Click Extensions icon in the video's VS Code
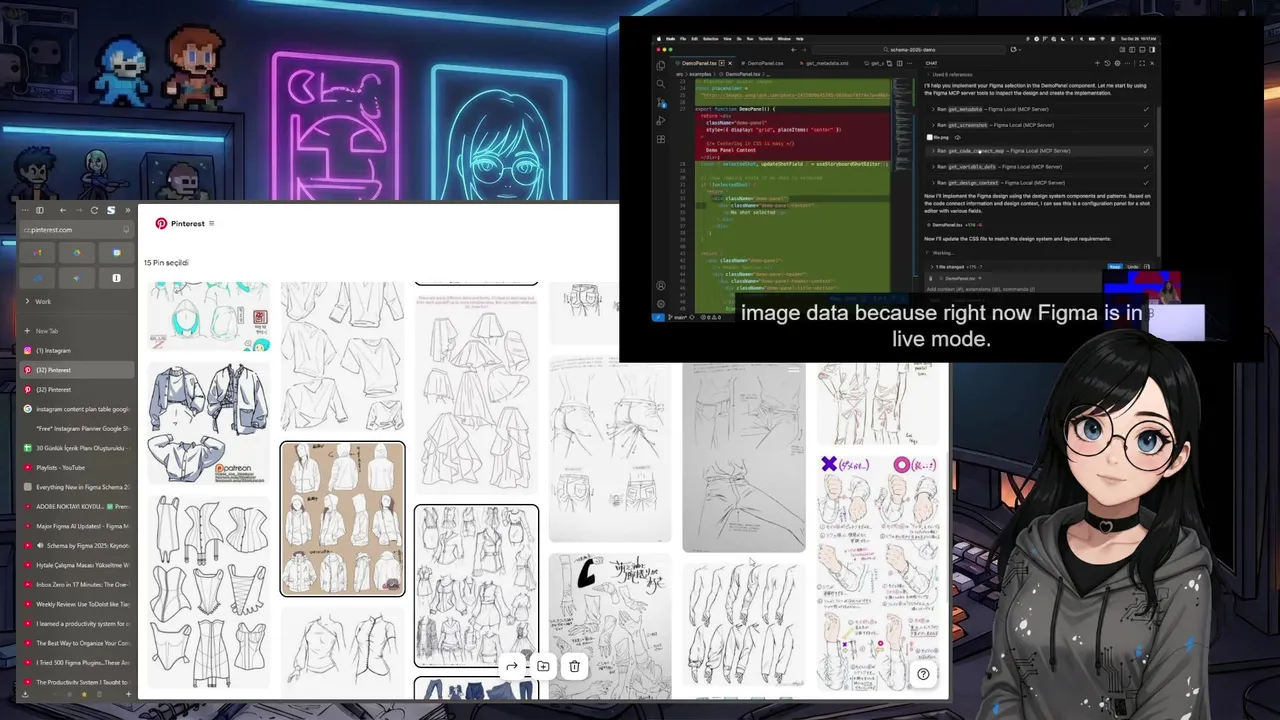 (660, 139)
